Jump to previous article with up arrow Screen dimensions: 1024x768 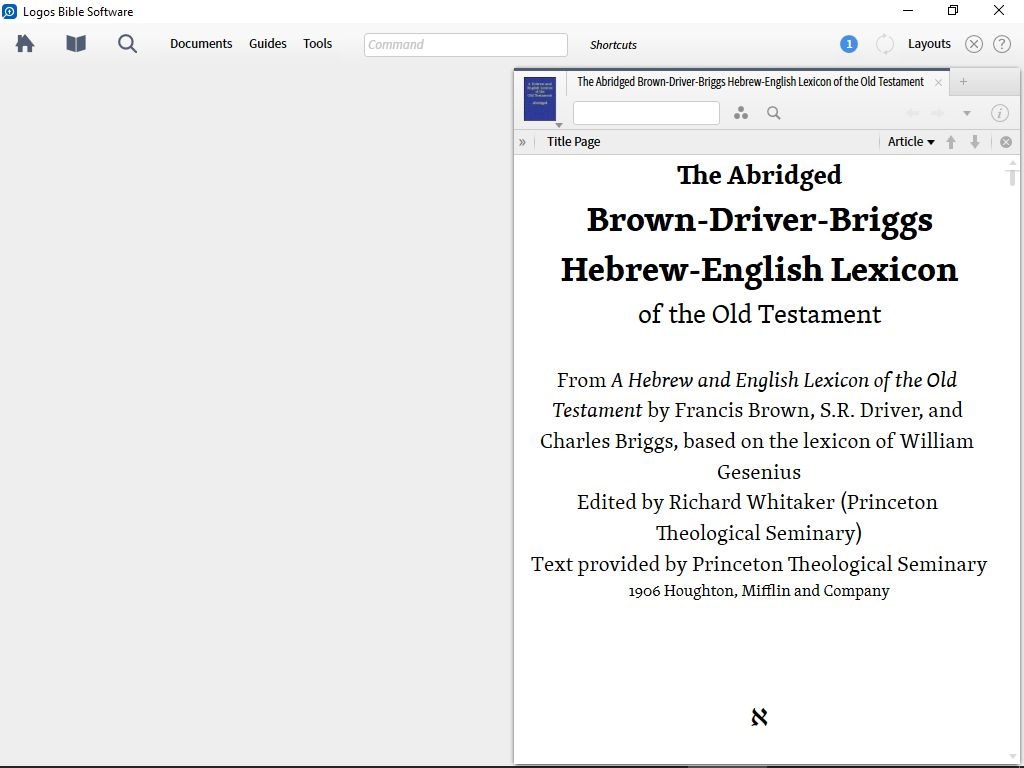951,142
